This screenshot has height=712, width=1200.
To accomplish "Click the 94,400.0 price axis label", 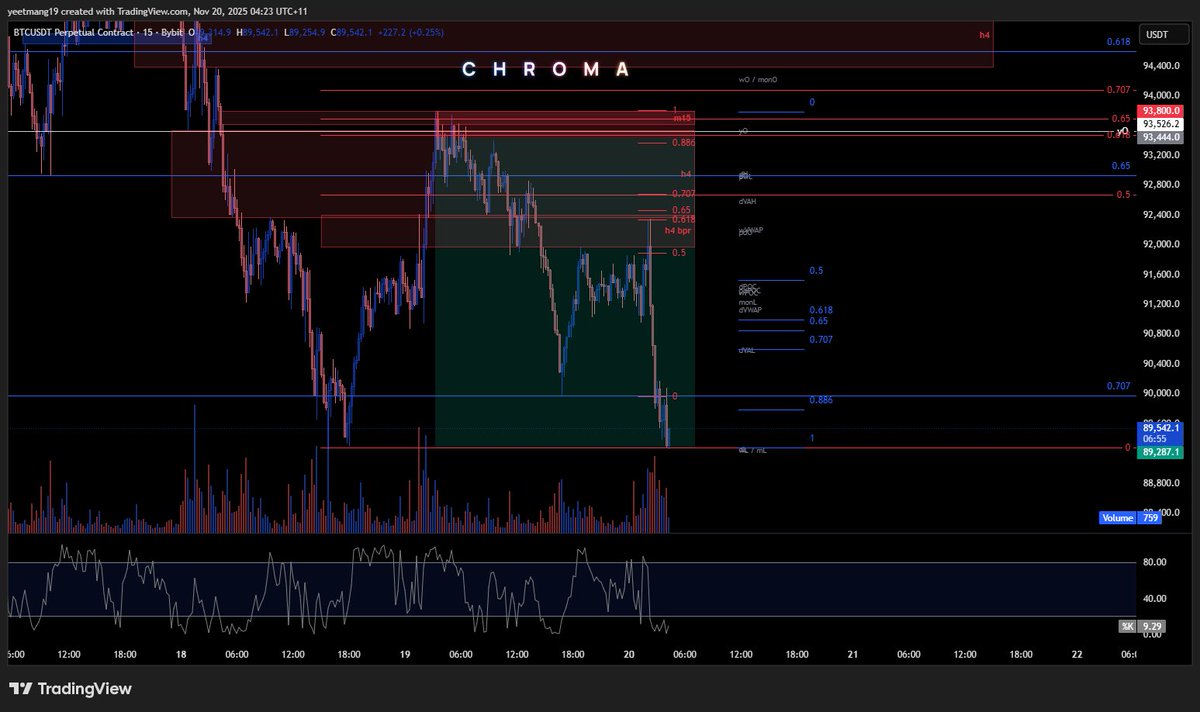I will (1161, 66).
